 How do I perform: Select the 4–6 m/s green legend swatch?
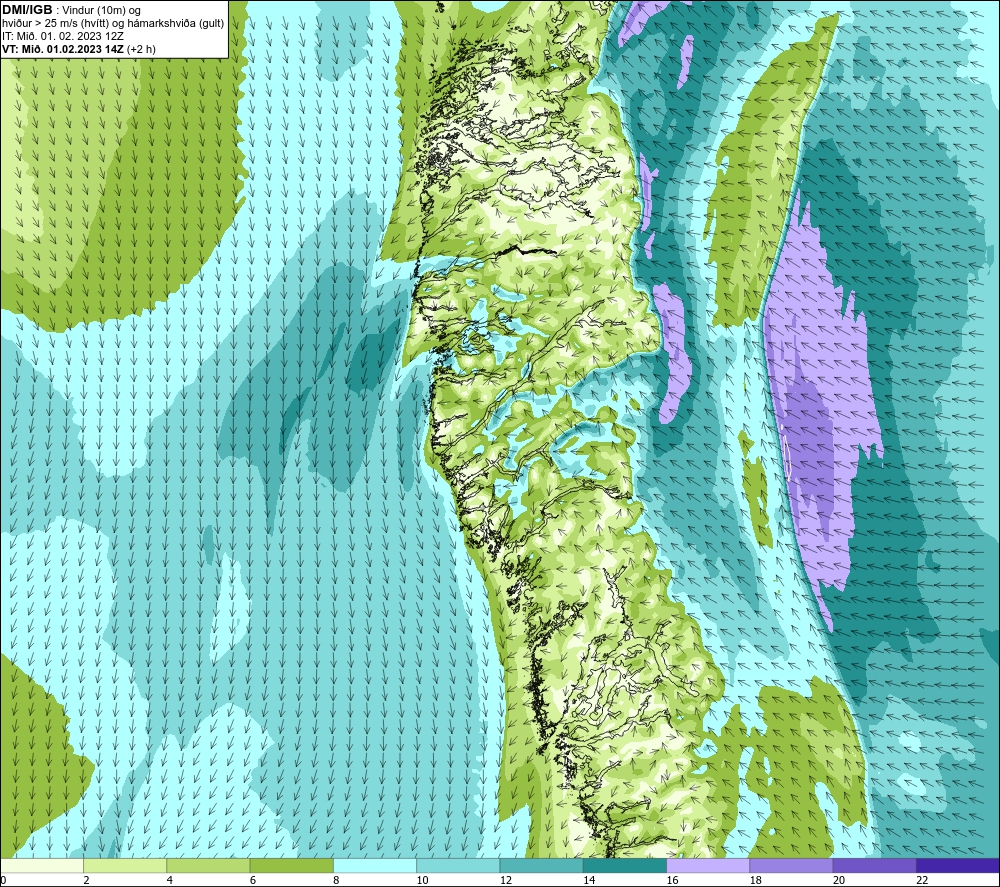click(x=209, y=866)
